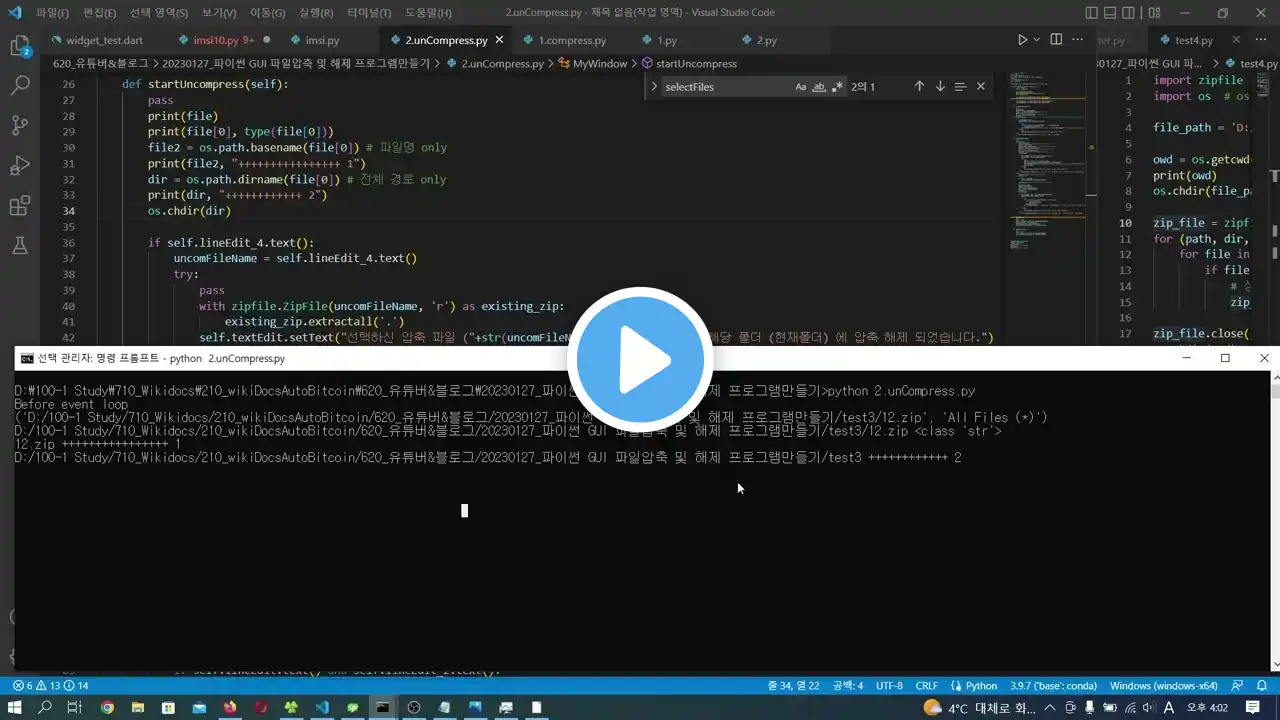Switch to the 2.py tab
Image resolution: width=1280 pixels, height=720 pixels.
click(x=766, y=40)
